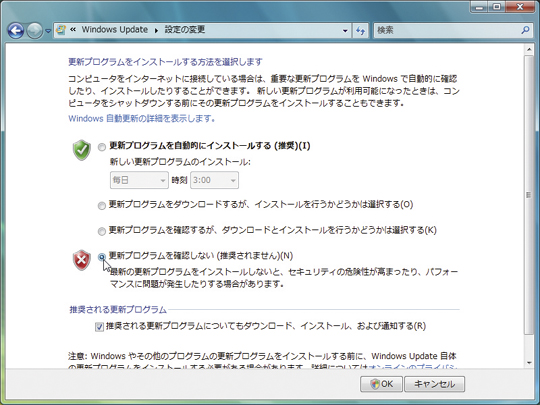Select the Windows Update breadcrumb
Viewport: 540px width, 405px height.
click(x=114, y=30)
